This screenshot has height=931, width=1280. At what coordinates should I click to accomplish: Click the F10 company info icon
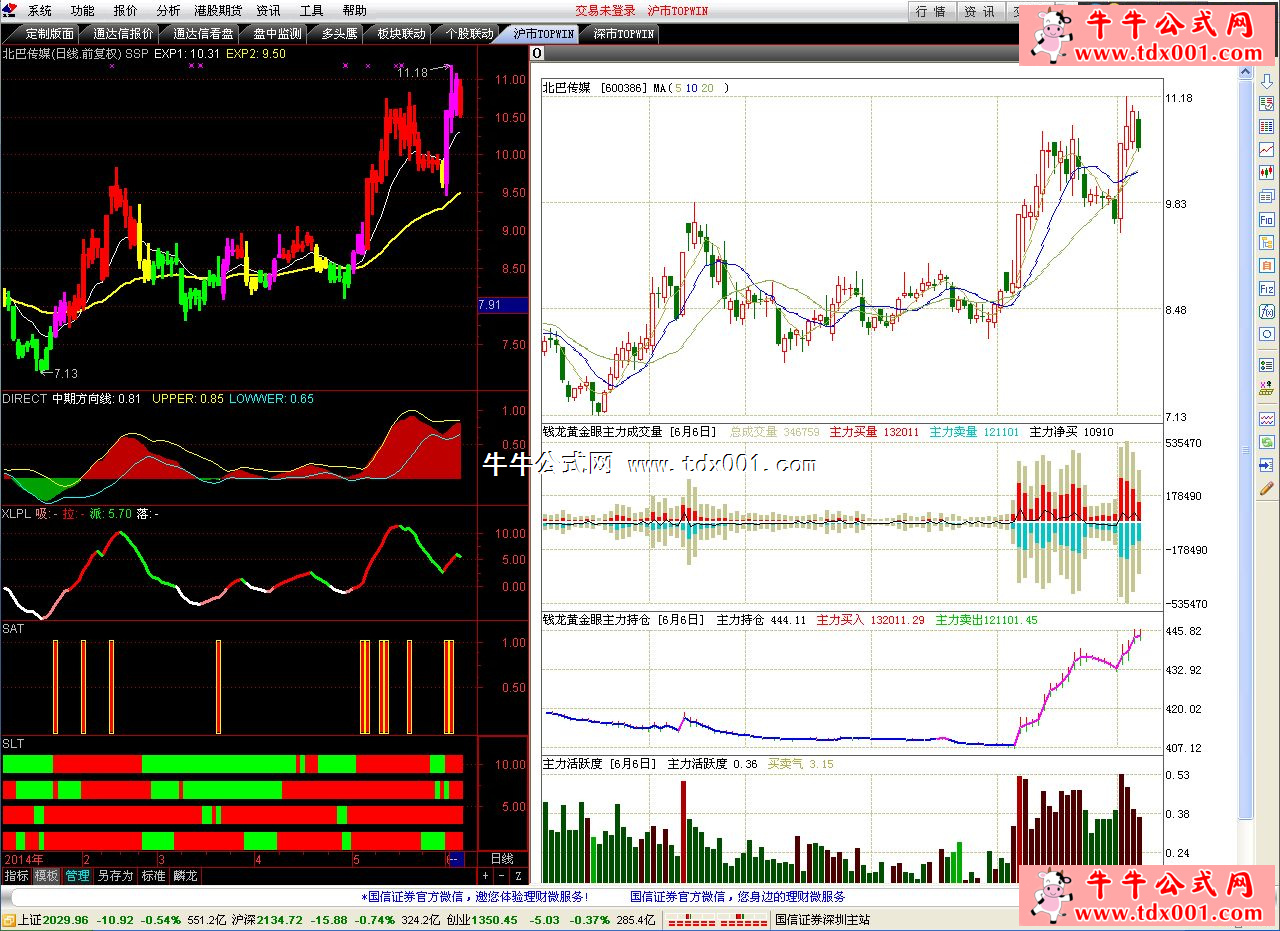pos(1266,219)
